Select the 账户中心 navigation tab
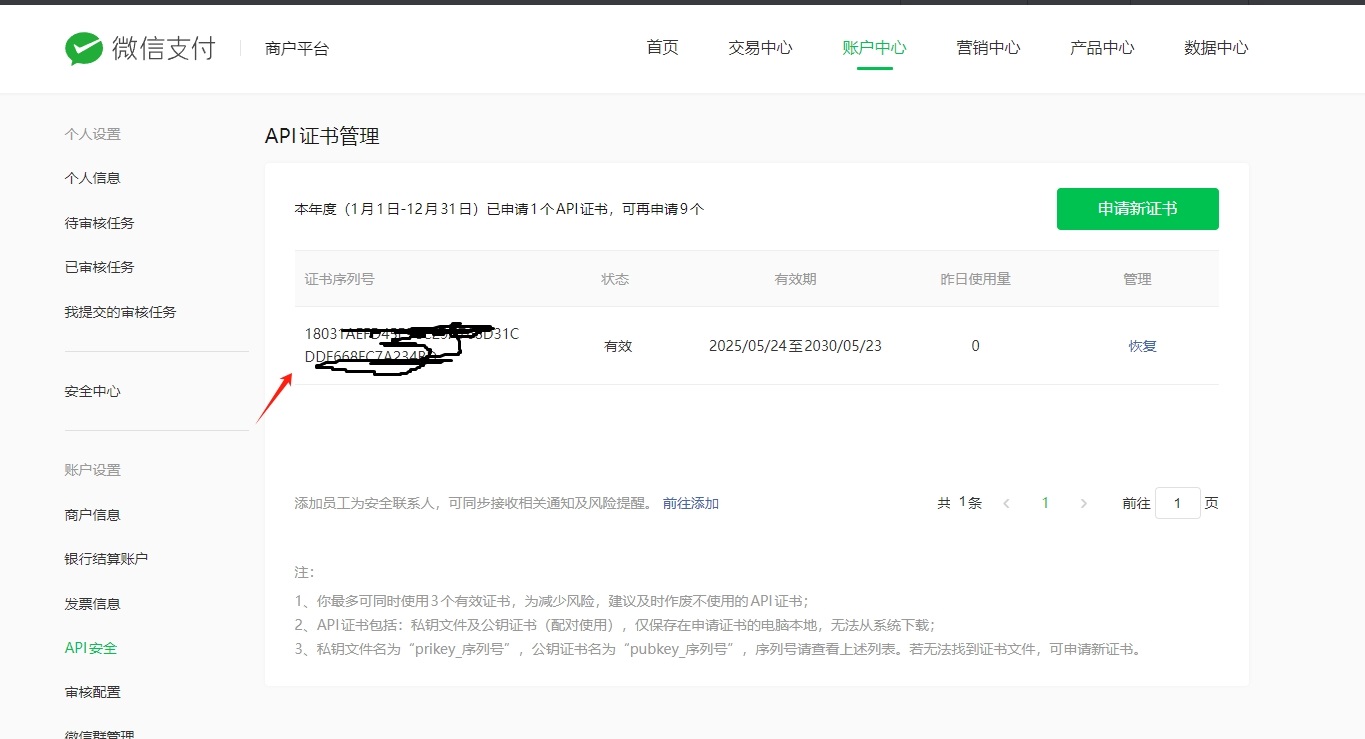Screen dimensions: 1365x739 tap(874, 48)
